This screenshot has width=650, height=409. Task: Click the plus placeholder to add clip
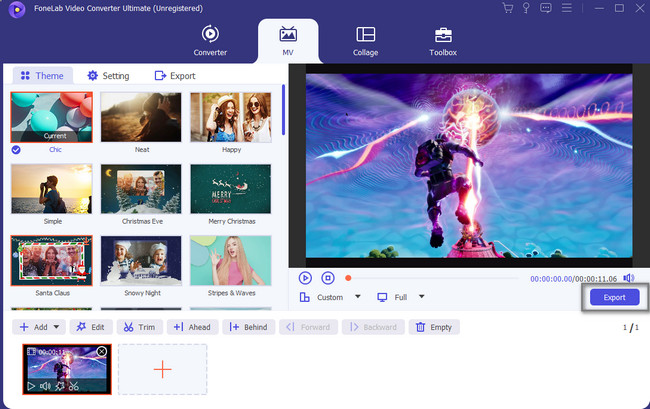(162, 369)
